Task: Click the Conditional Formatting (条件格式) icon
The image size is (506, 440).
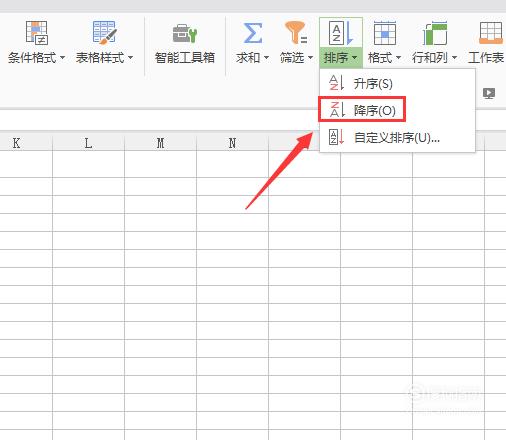Action: 37,32
